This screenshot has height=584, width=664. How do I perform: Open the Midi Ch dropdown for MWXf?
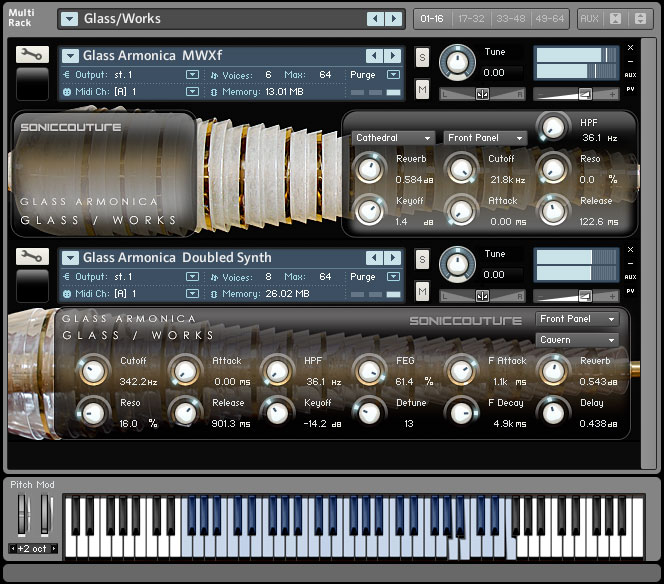[x=192, y=91]
